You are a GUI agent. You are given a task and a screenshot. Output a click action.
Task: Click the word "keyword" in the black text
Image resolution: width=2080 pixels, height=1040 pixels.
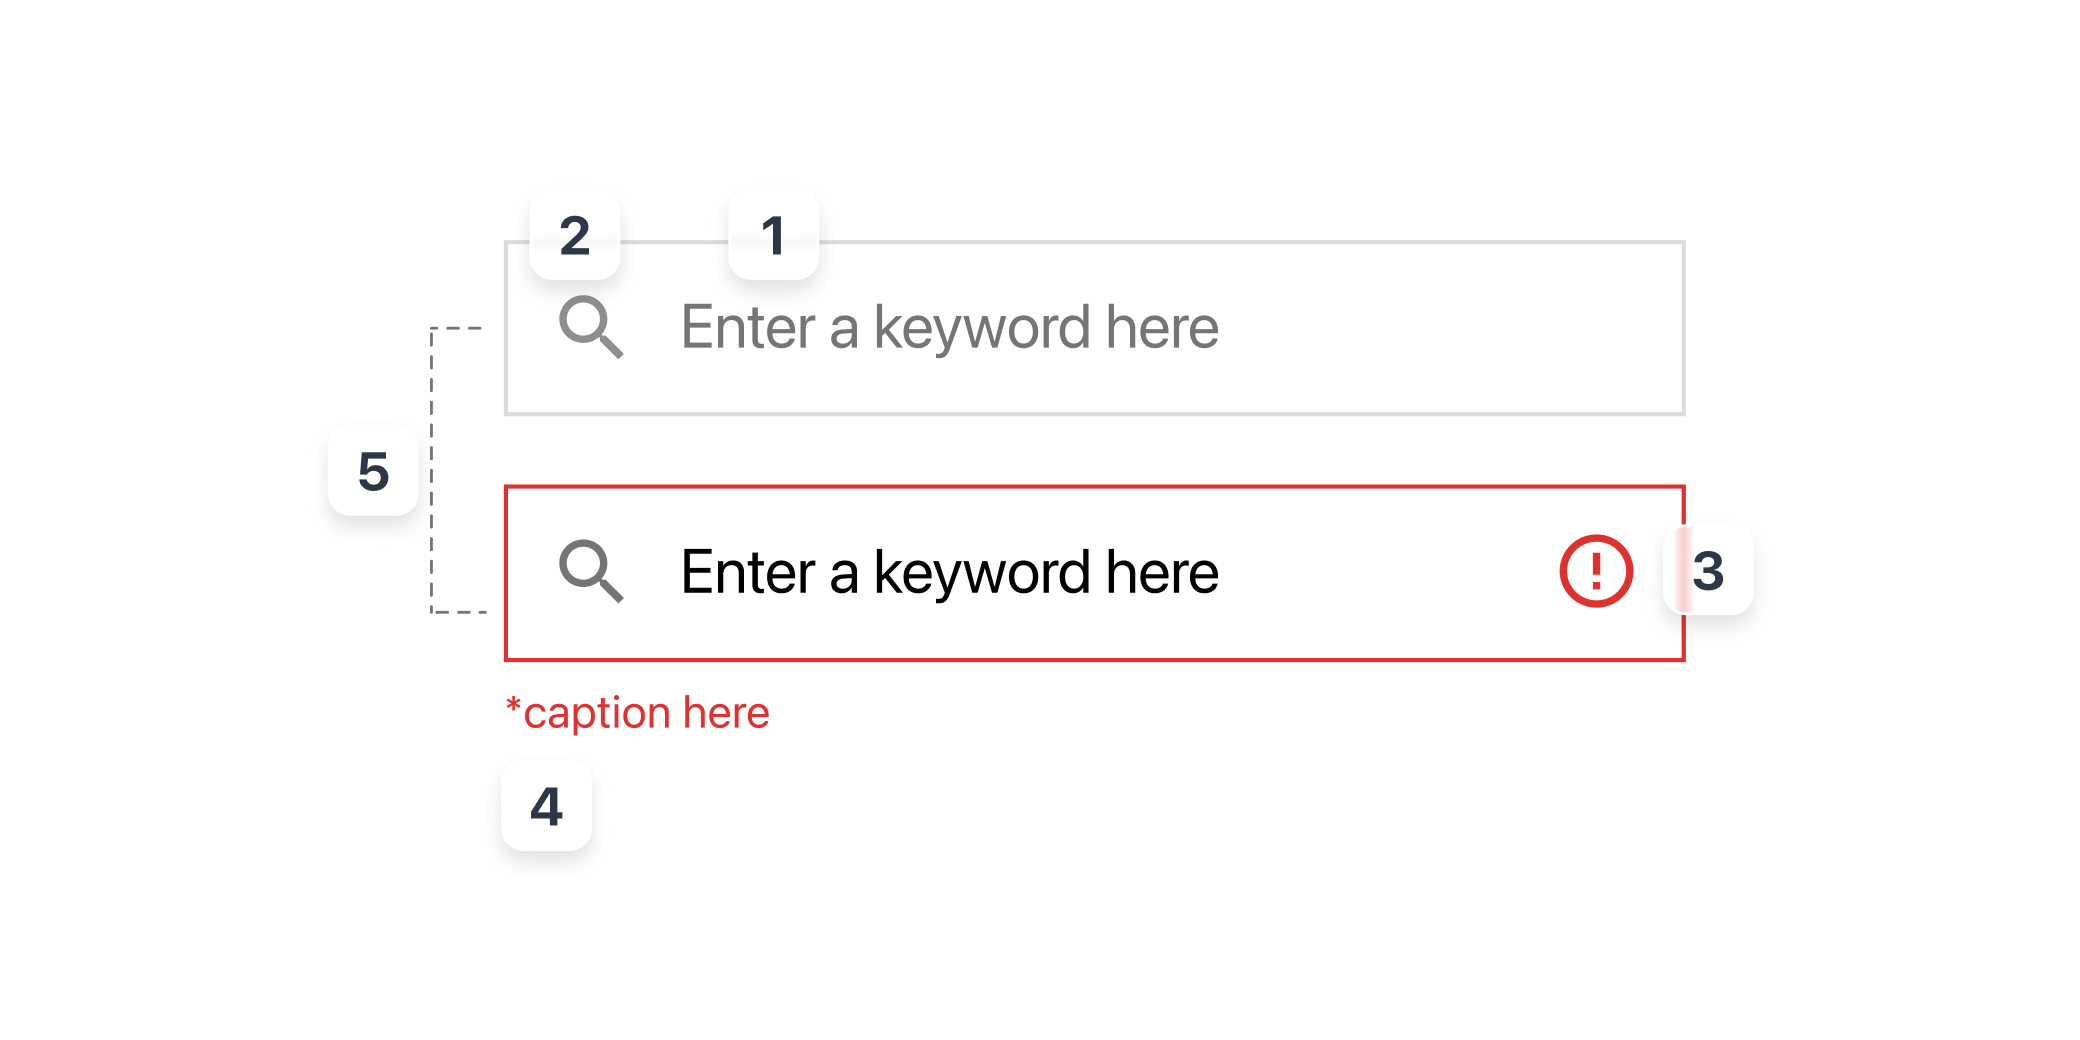point(982,572)
